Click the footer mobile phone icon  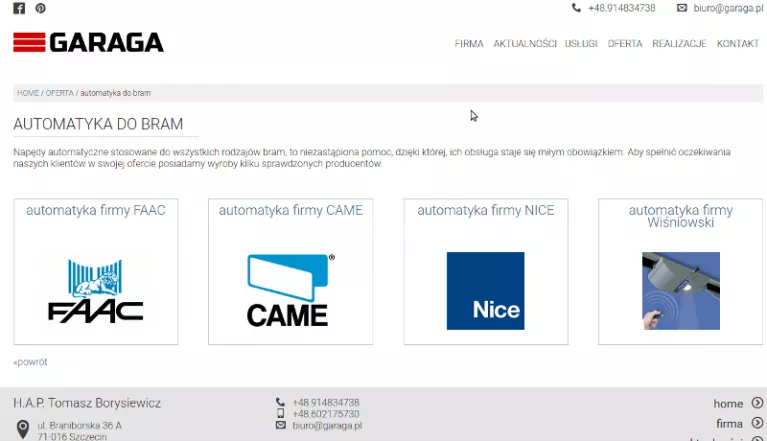point(280,413)
